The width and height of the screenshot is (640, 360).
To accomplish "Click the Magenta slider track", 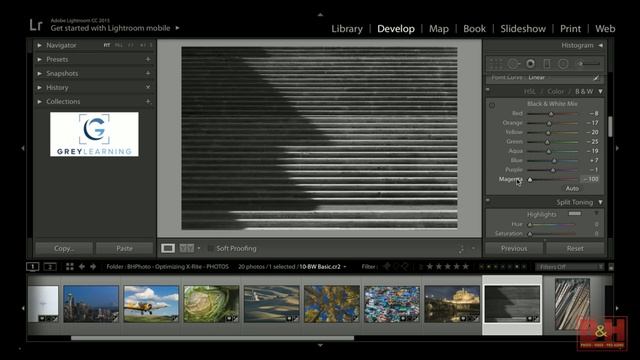I will pos(553,179).
